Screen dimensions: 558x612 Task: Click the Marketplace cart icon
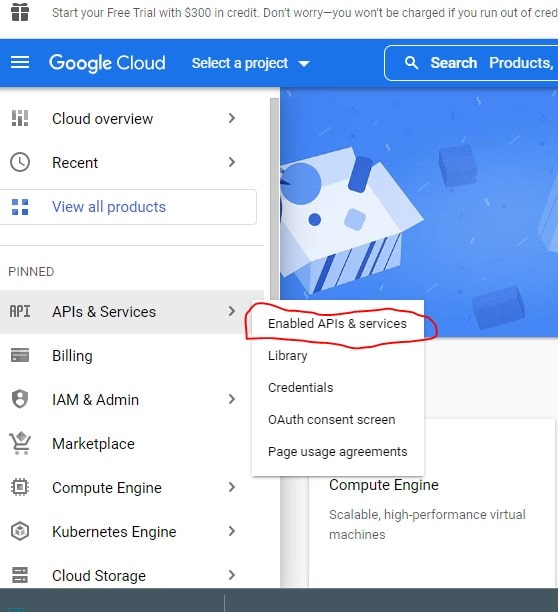tap(20, 443)
